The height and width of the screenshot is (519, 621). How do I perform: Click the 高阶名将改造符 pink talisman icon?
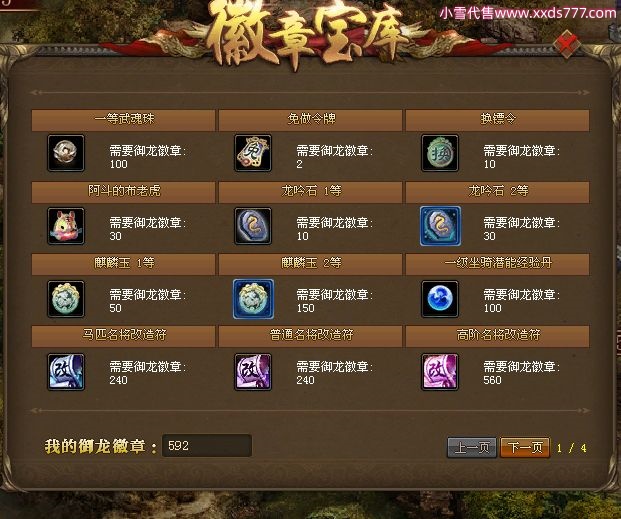tap(440, 372)
